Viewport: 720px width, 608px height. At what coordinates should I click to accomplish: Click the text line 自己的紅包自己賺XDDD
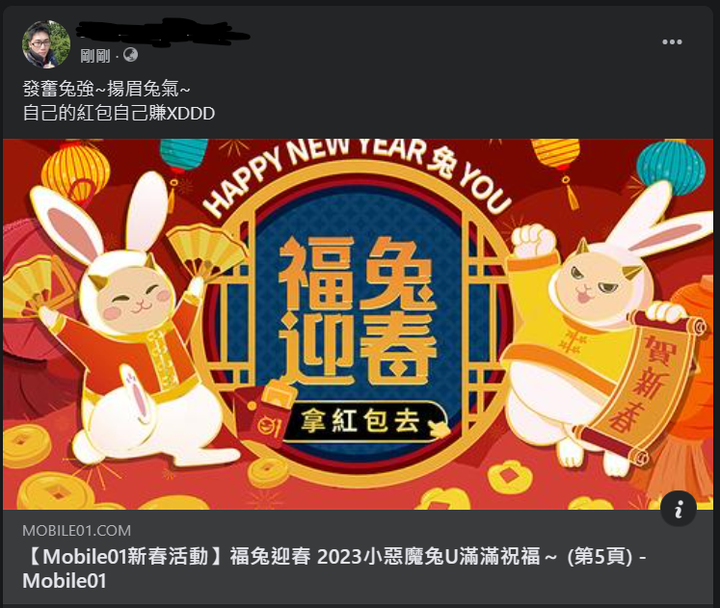[x=118, y=113]
